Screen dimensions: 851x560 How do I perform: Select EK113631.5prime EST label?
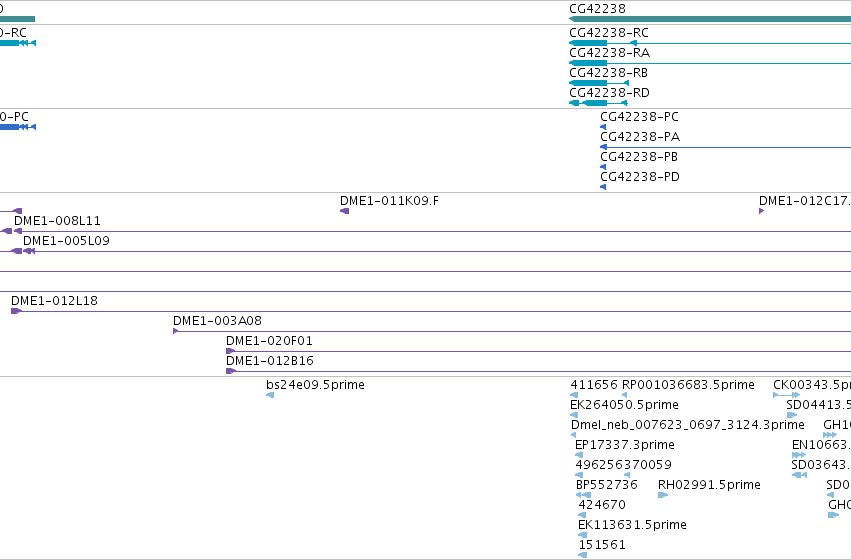tap(632, 526)
